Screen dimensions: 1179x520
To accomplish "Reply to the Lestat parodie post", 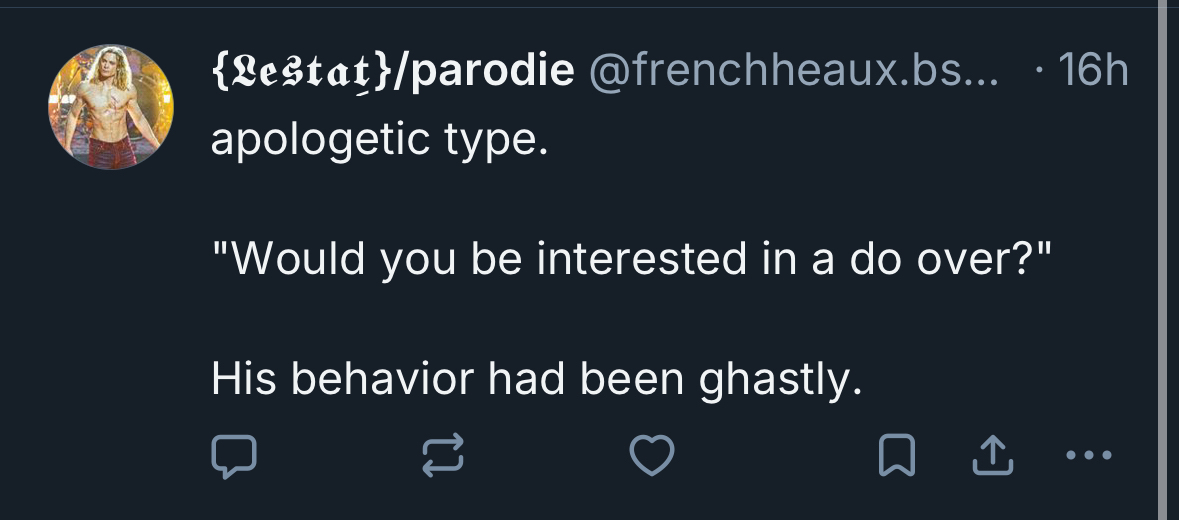I will point(234,457).
